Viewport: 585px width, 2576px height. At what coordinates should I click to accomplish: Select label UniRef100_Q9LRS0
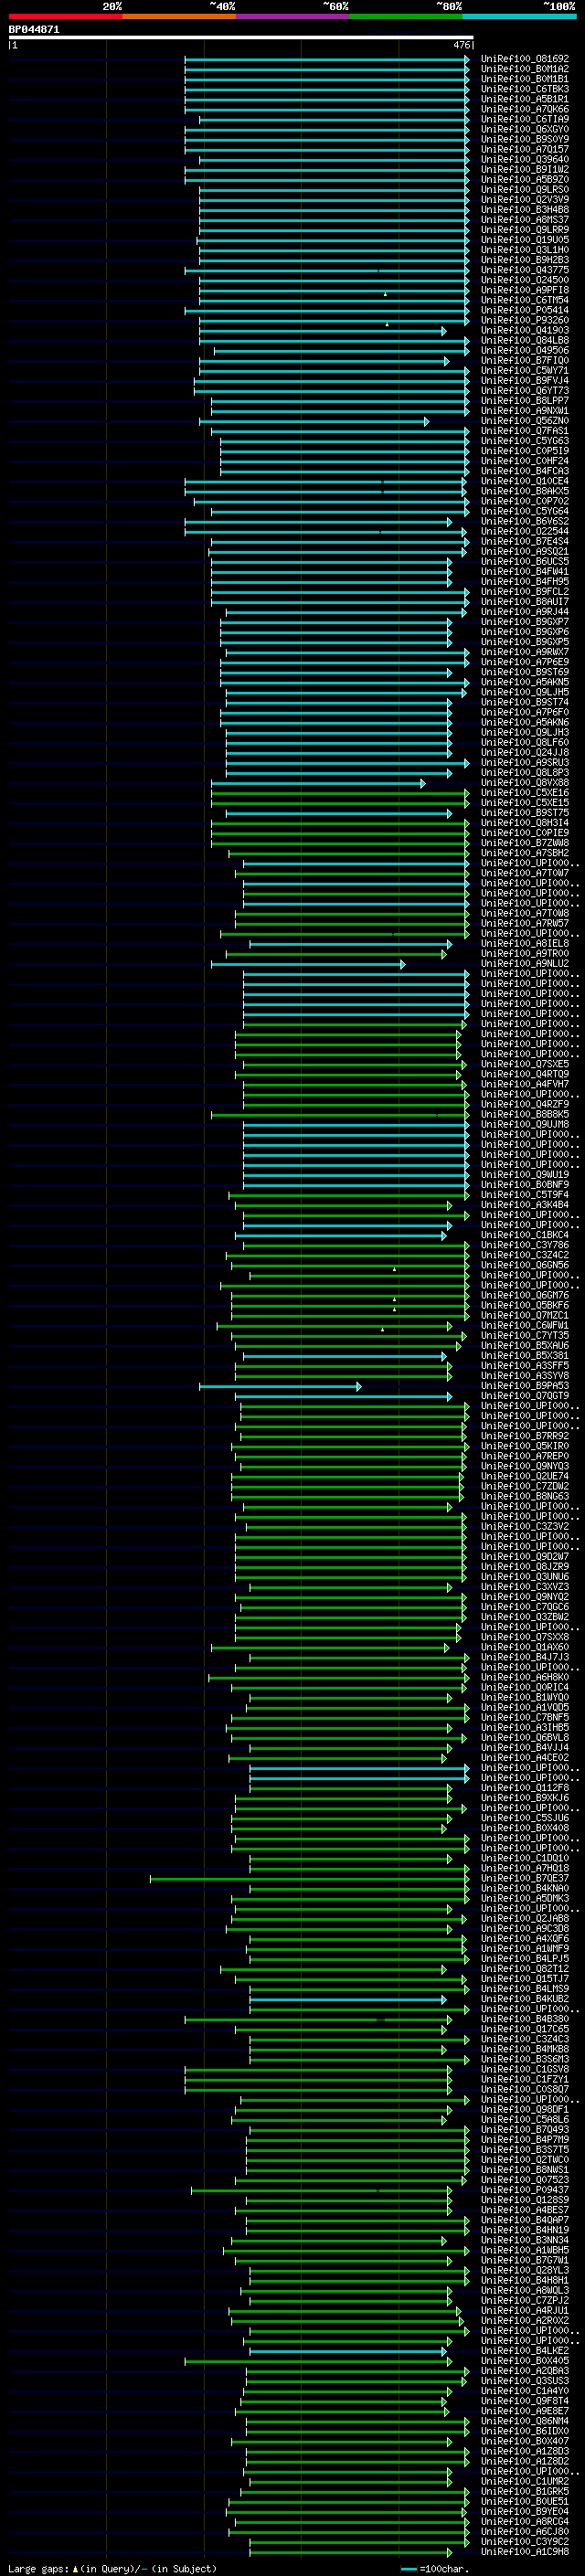(525, 189)
